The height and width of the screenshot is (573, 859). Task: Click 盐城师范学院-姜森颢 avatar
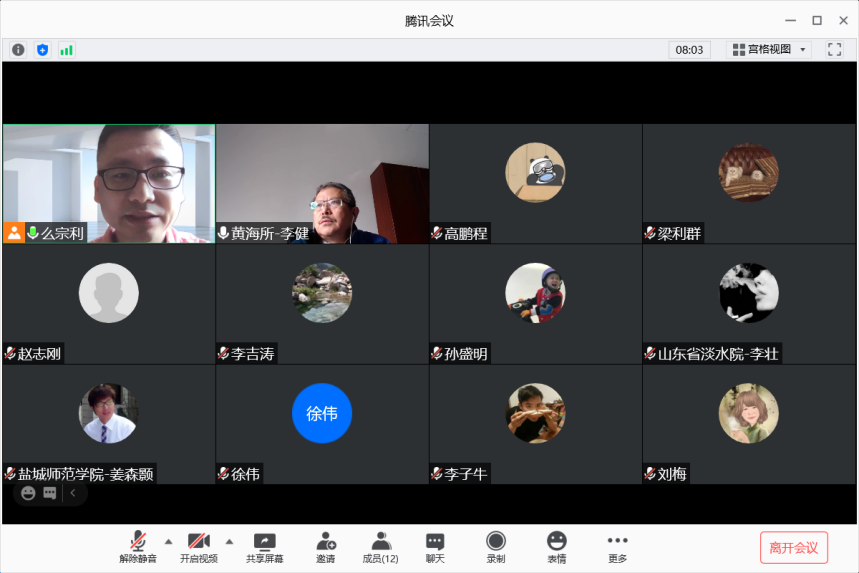(x=108, y=413)
